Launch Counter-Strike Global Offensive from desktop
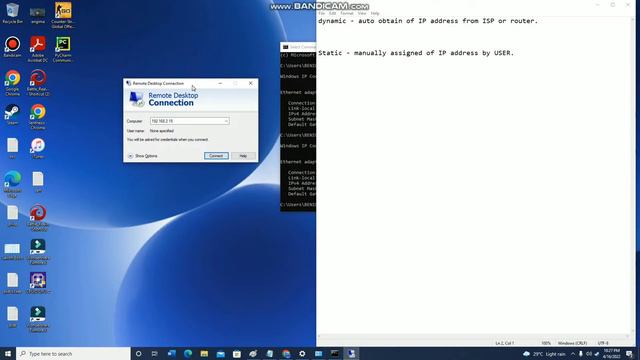The width and height of the screenshot is (640, 360). click(x=63, y=15)
